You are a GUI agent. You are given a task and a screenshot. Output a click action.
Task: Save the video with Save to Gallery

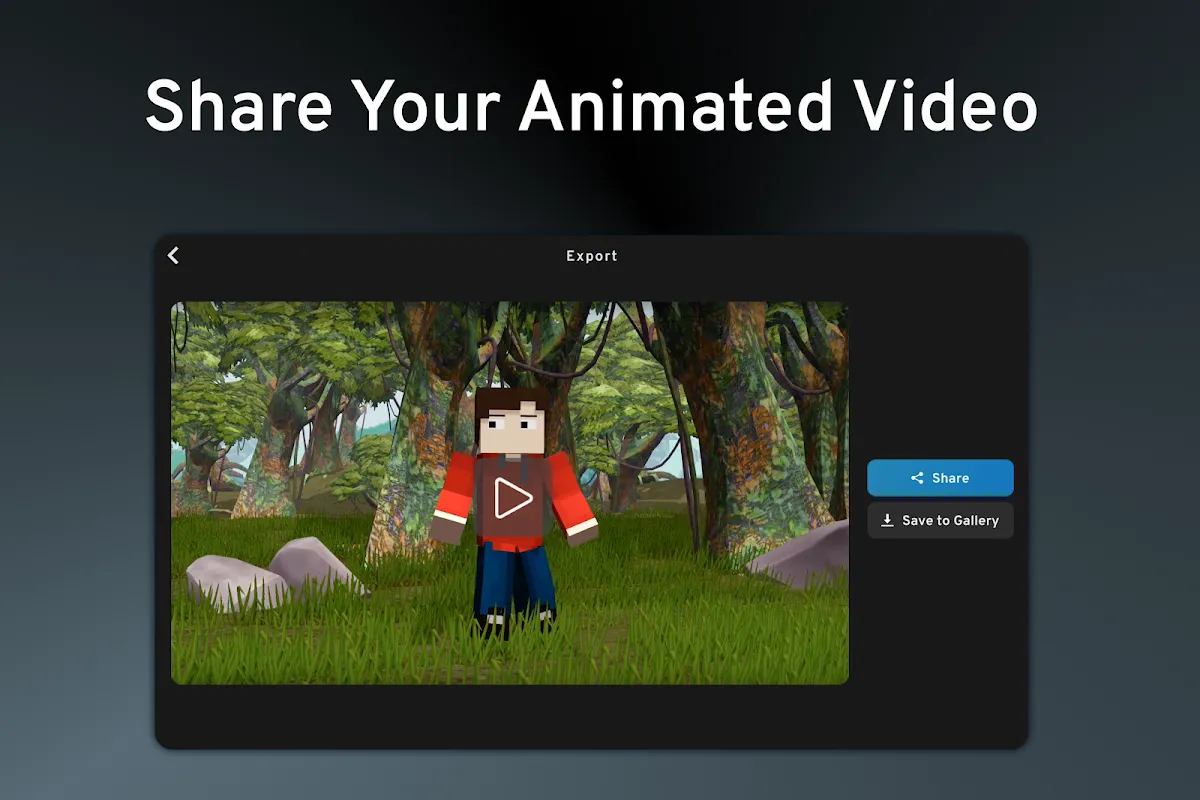point(940,521)
